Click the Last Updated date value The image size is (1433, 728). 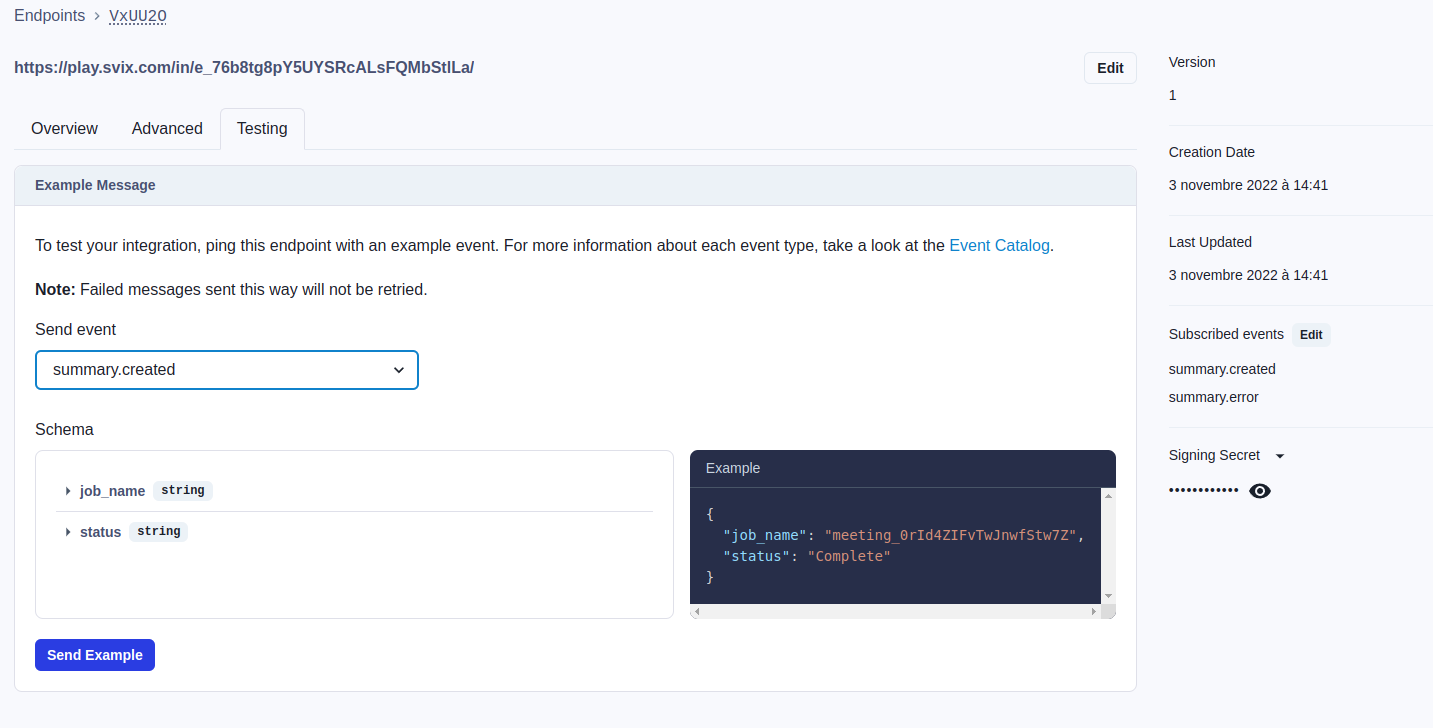click(1248, 275)
